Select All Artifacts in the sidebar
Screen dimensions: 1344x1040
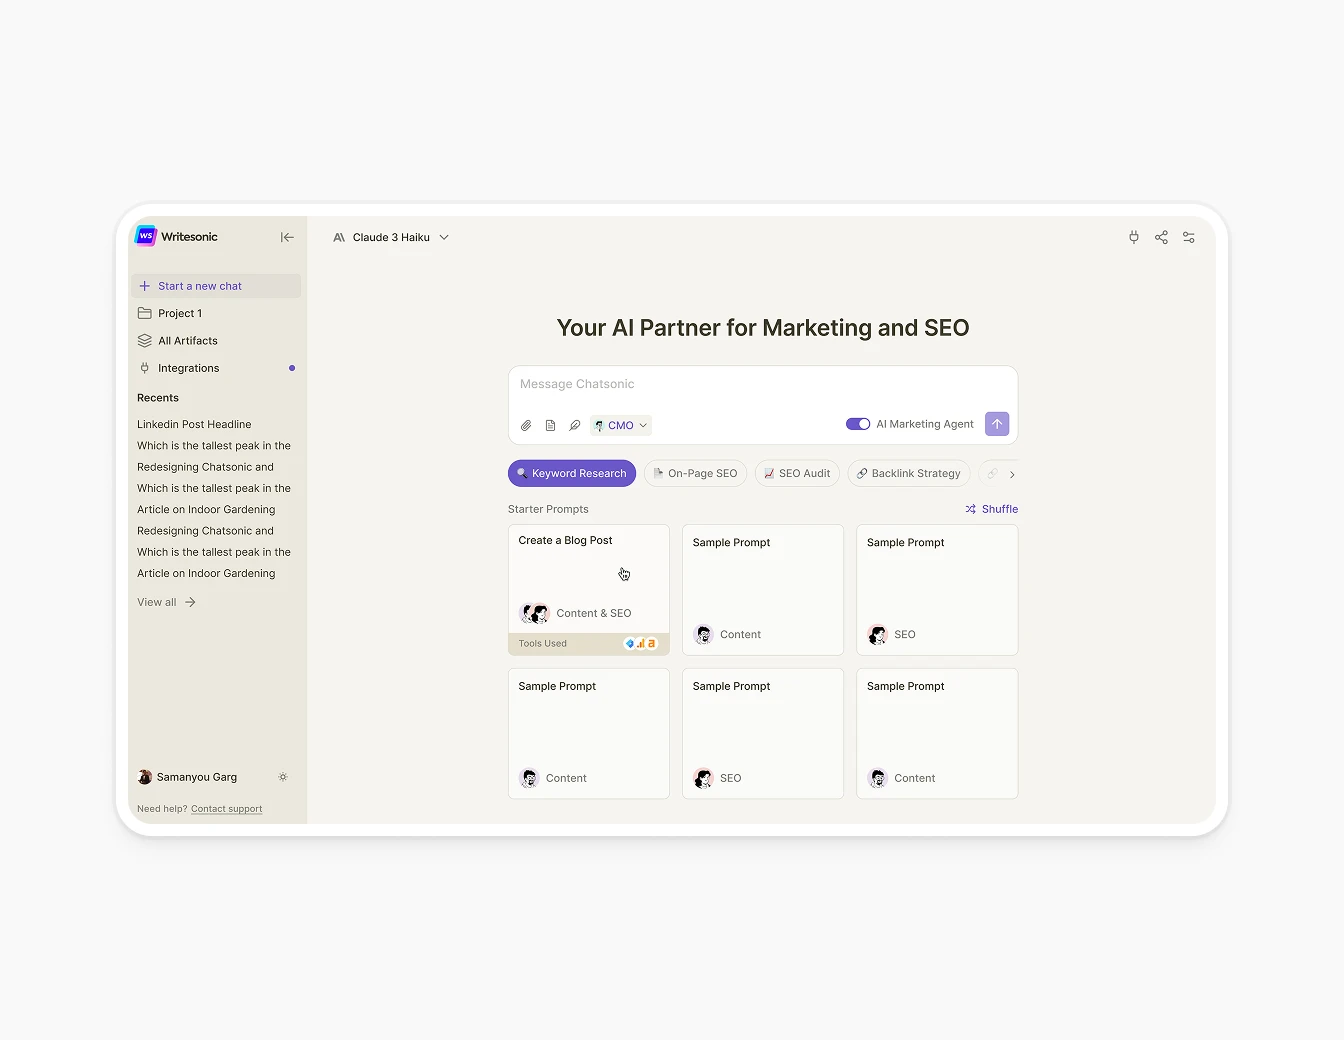point(187,340)
